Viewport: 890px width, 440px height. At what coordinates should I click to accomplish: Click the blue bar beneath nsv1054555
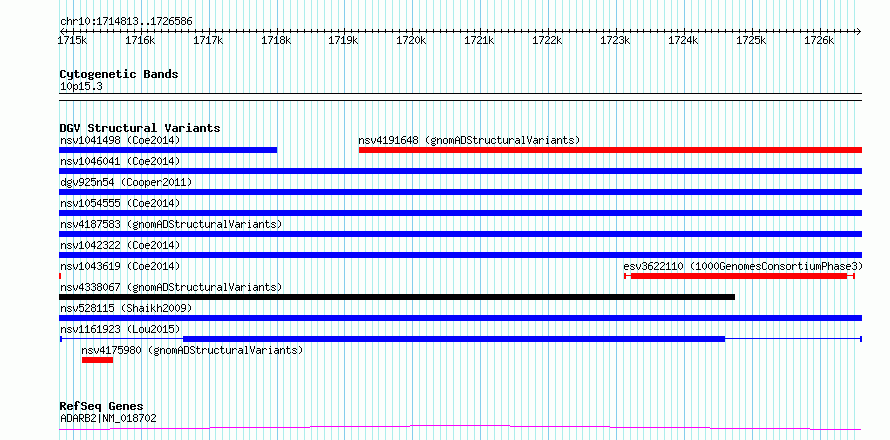460,213
